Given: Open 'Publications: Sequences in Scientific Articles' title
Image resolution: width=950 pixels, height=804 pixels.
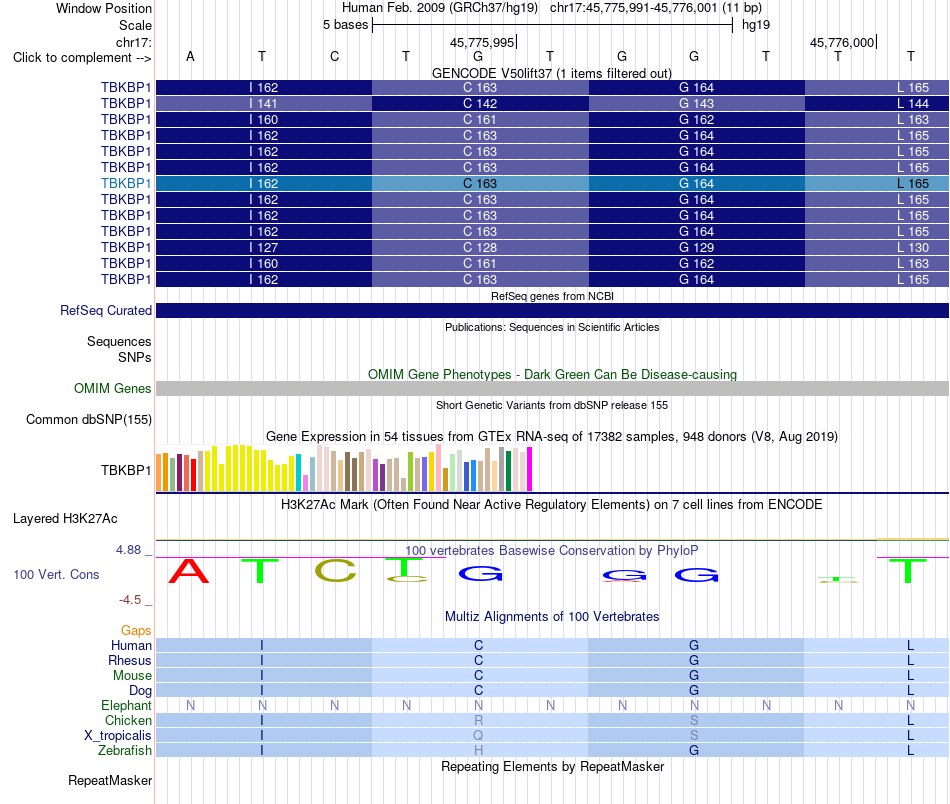Looking at the screenshot, I should pyautogui.click(x=552, y=327).
